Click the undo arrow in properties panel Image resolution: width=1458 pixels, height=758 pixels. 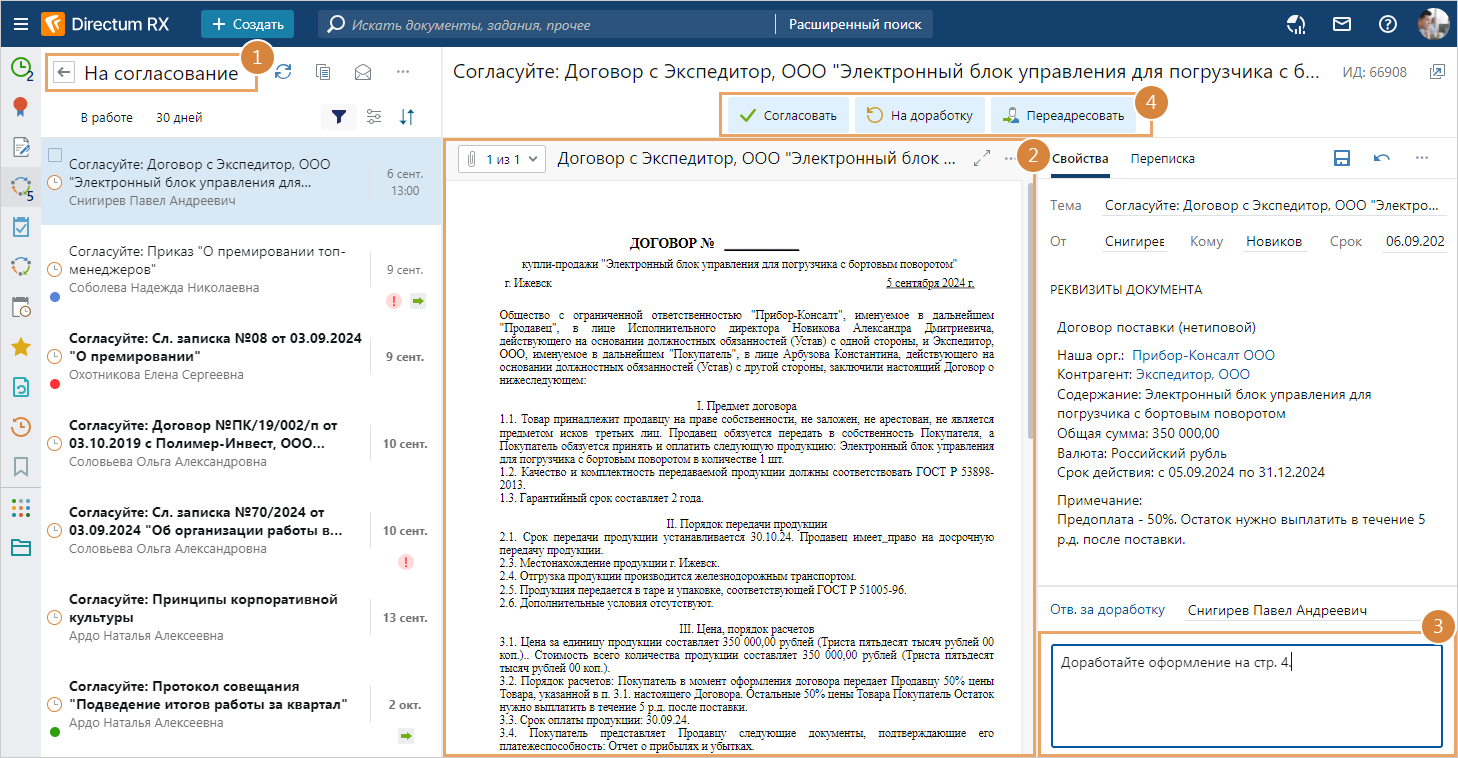click(x=1381, y=158)
